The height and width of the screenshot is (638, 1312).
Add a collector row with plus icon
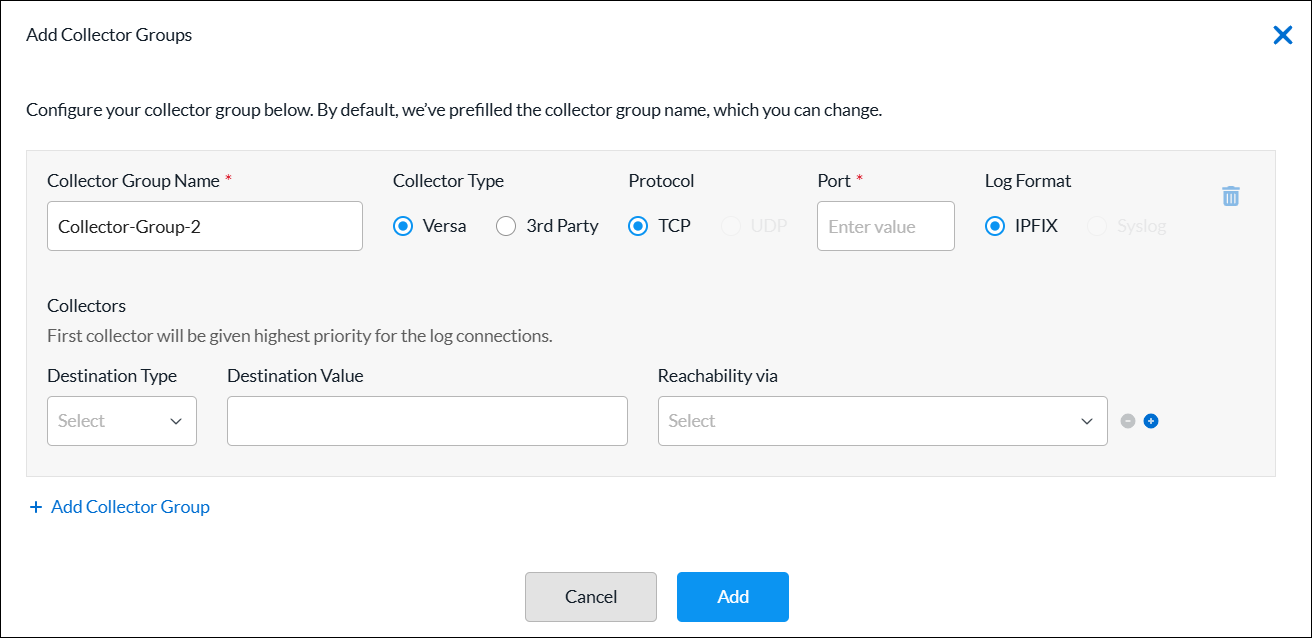click(1151, 421)
